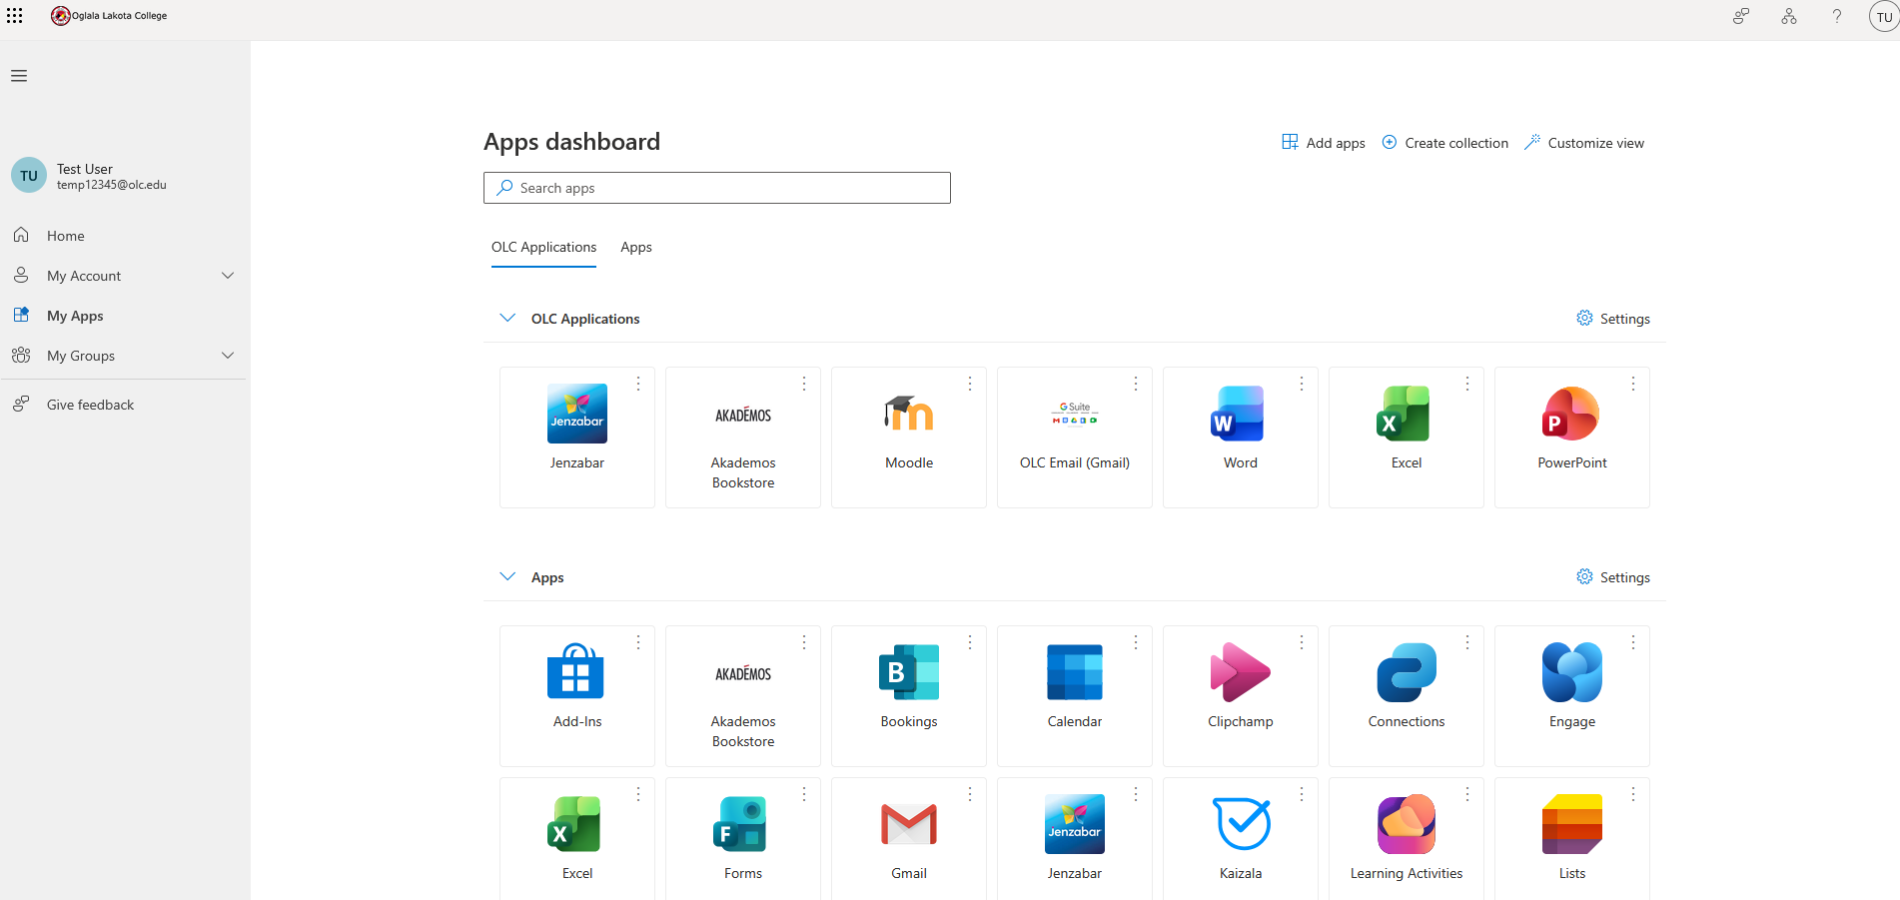Switch to the OLC Applications tab
This screenshot has height=900, width=1900.
(544, 247)
